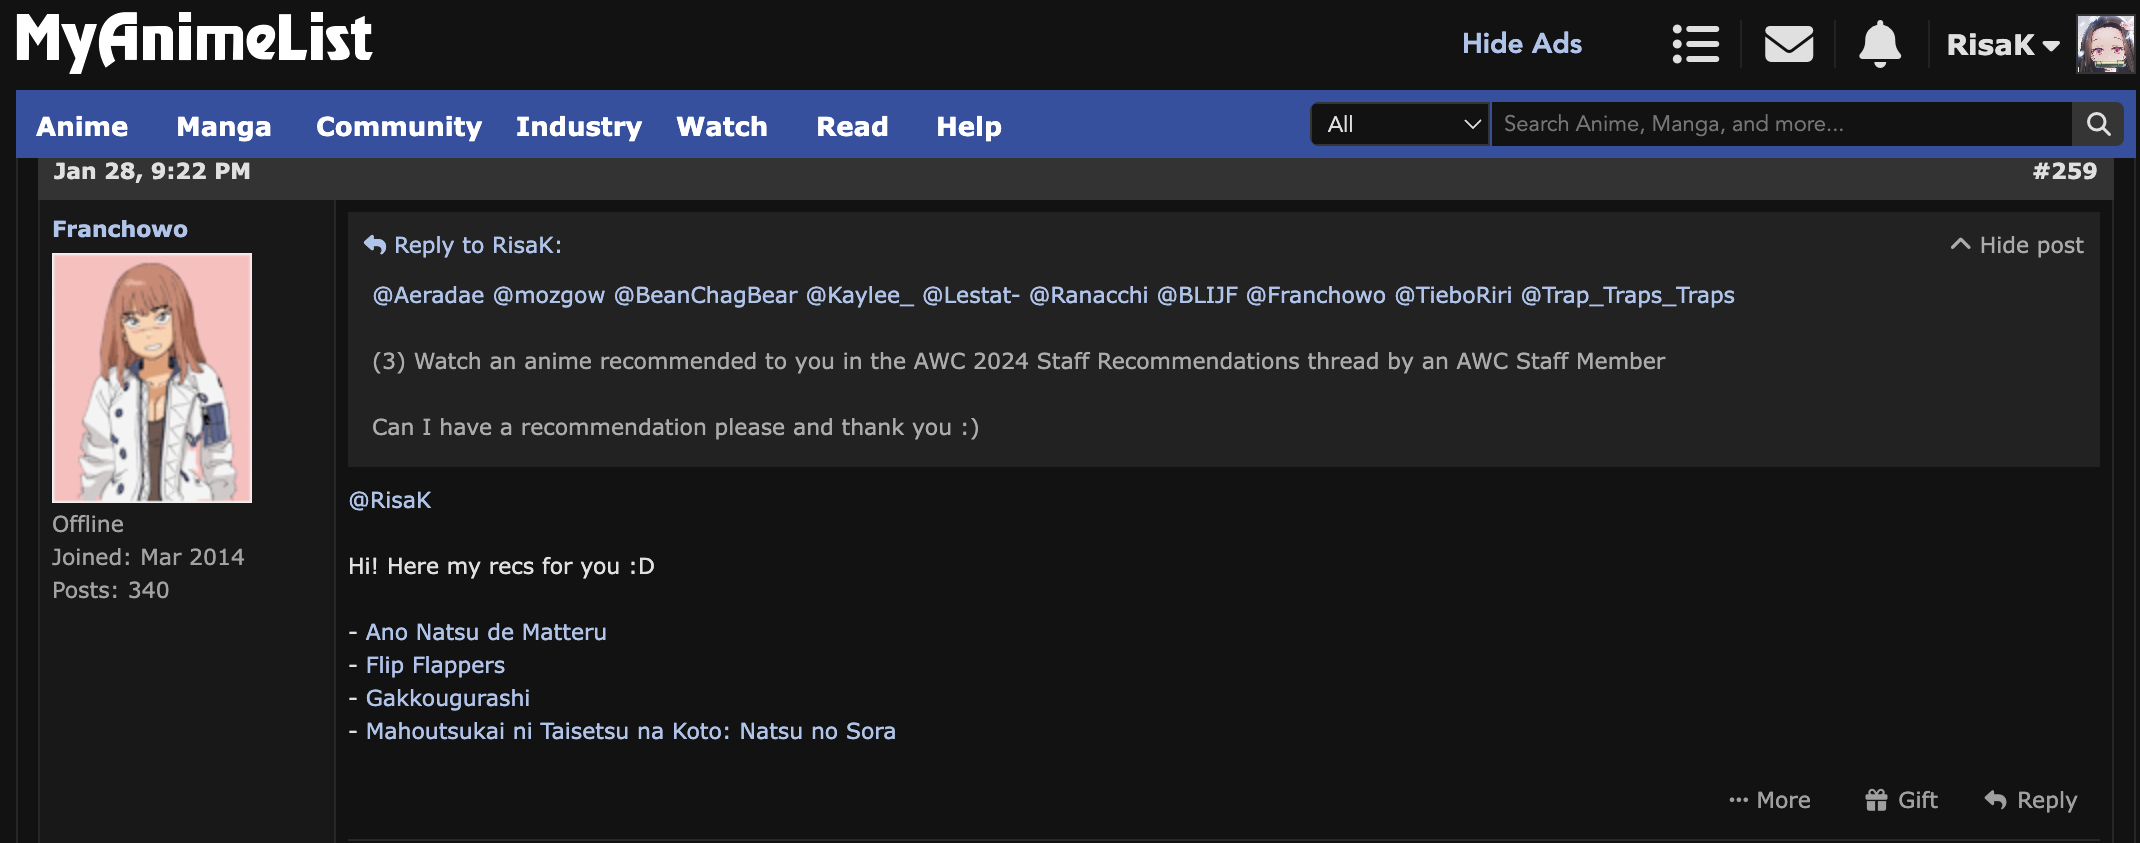The image size is (2140, 843).
Task: Open the Flip Flappers anime link
Action: click(x=435, y=665)
